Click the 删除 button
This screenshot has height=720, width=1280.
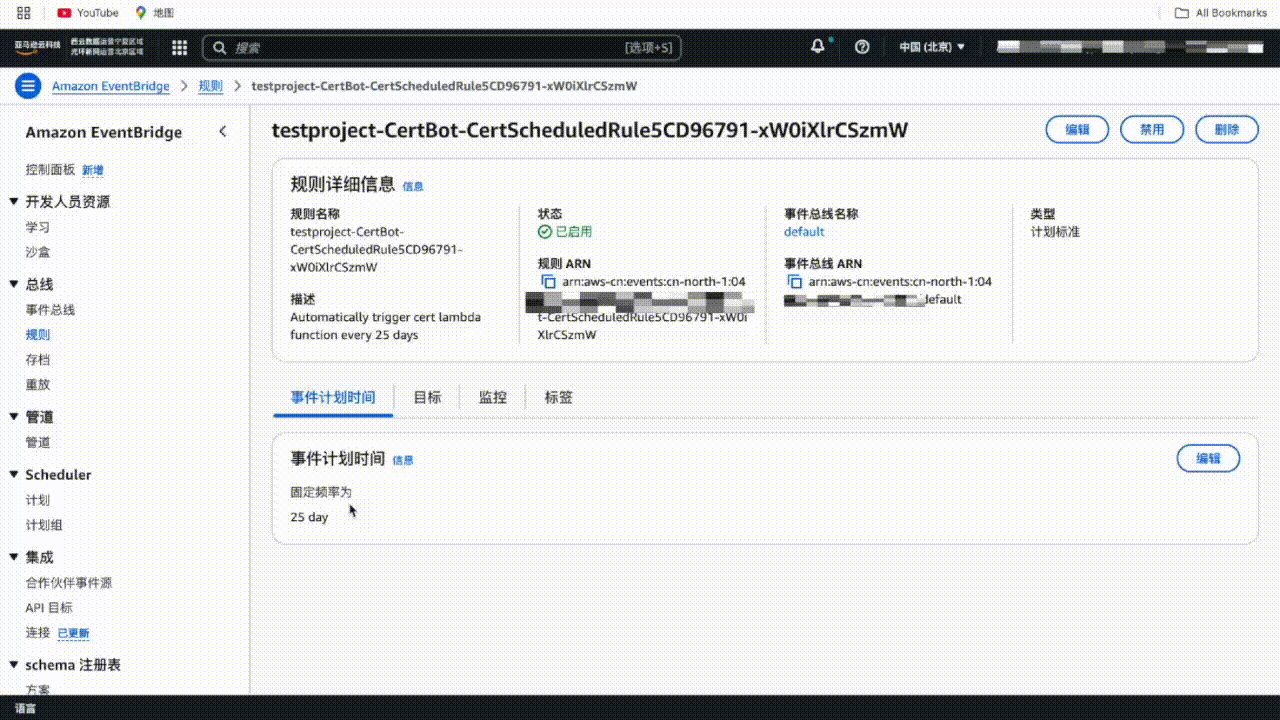1227,129
